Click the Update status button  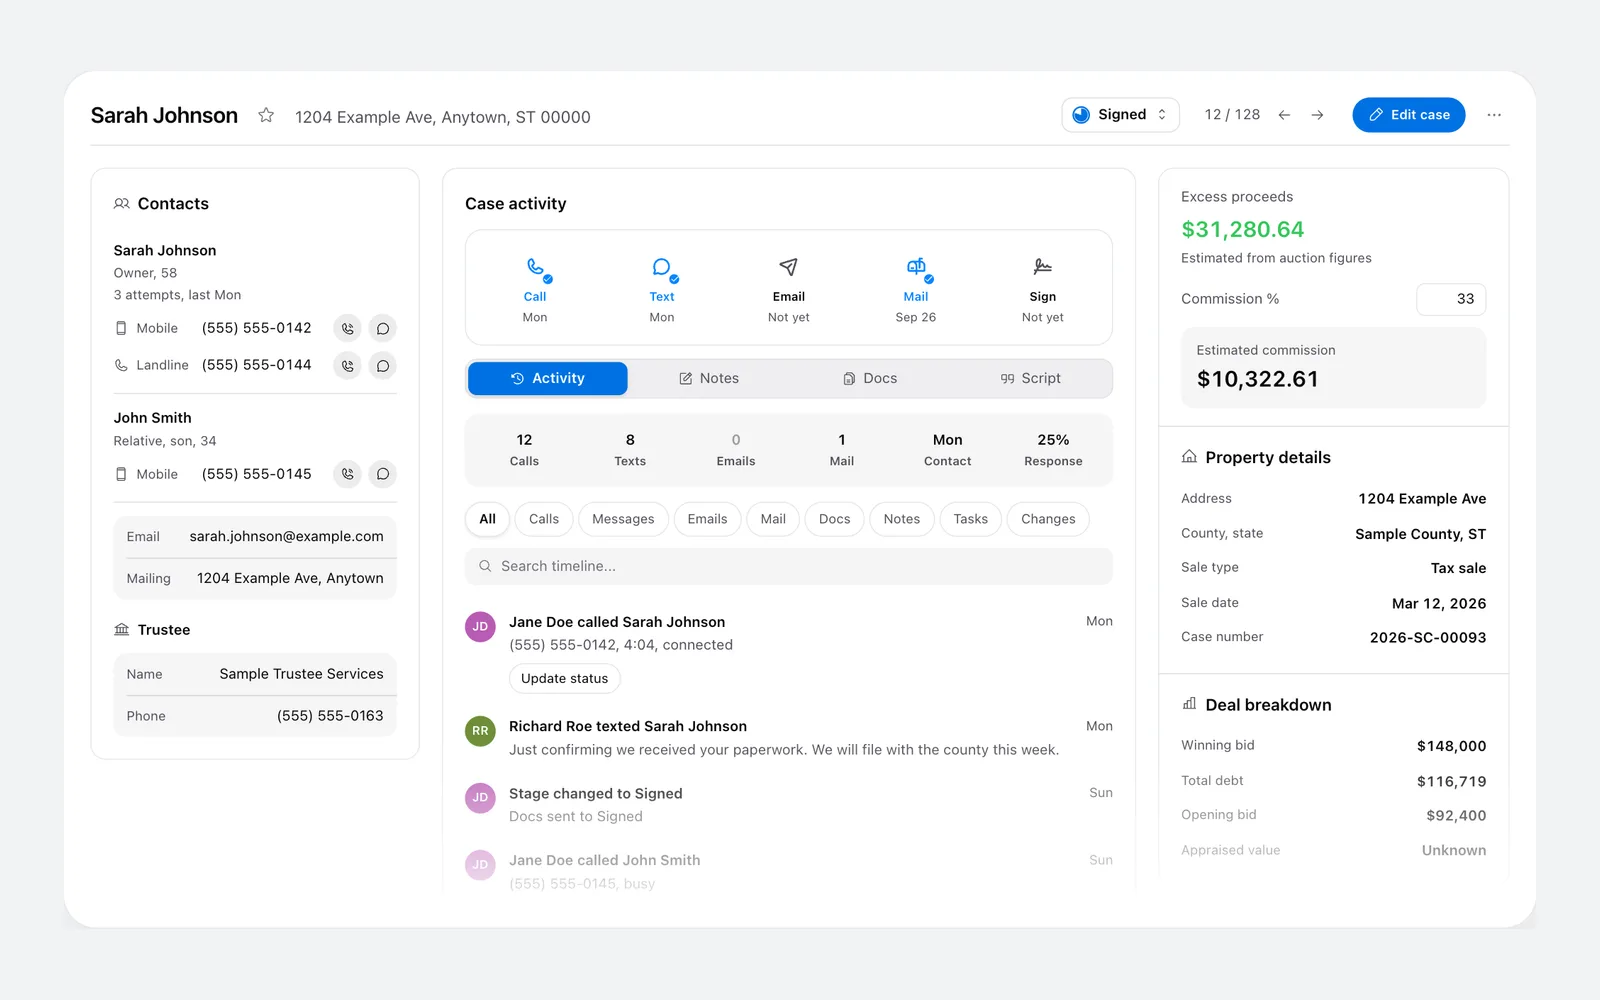[x=565, y=679]
